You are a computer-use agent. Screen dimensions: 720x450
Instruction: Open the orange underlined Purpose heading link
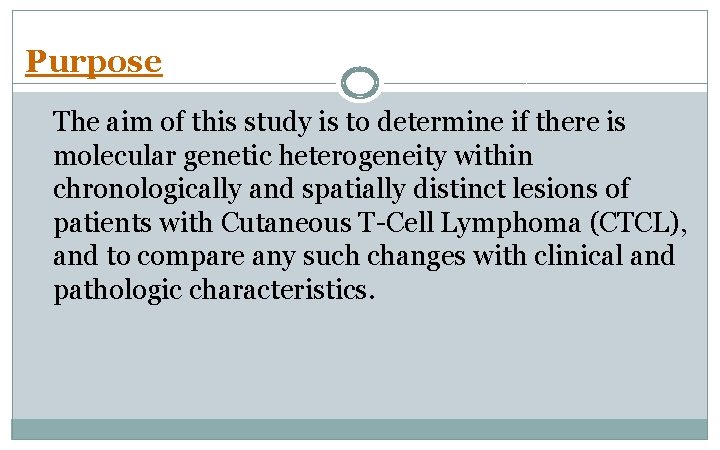[93, 62]
